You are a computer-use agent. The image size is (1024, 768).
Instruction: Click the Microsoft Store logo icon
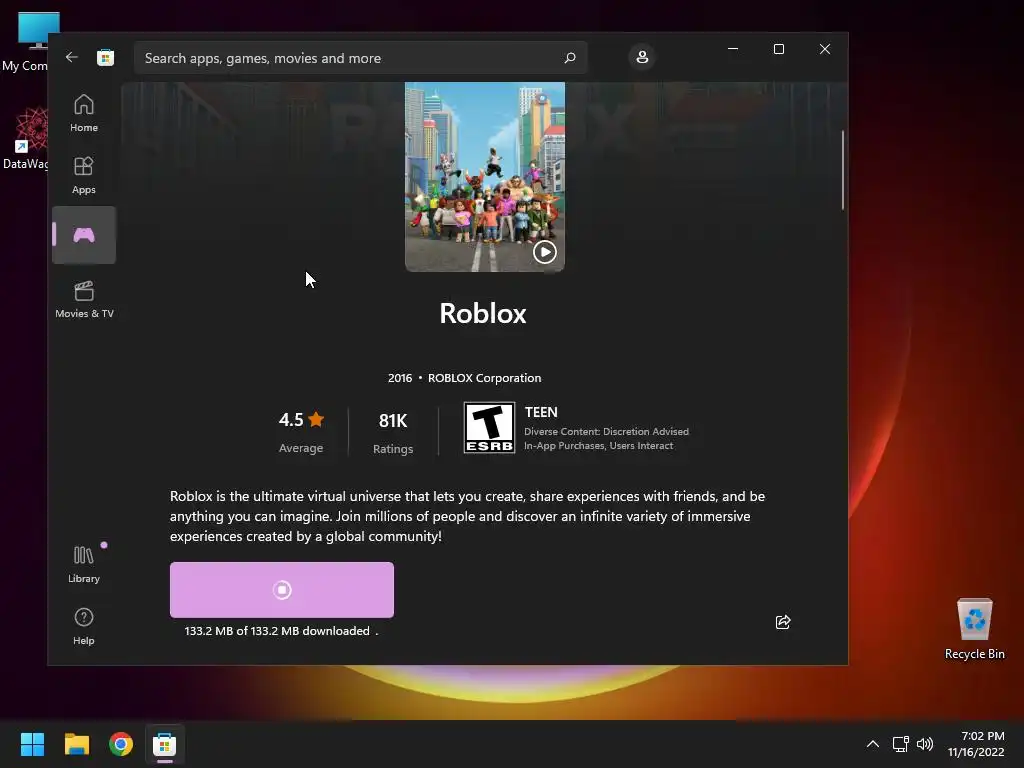click(105, 57)
